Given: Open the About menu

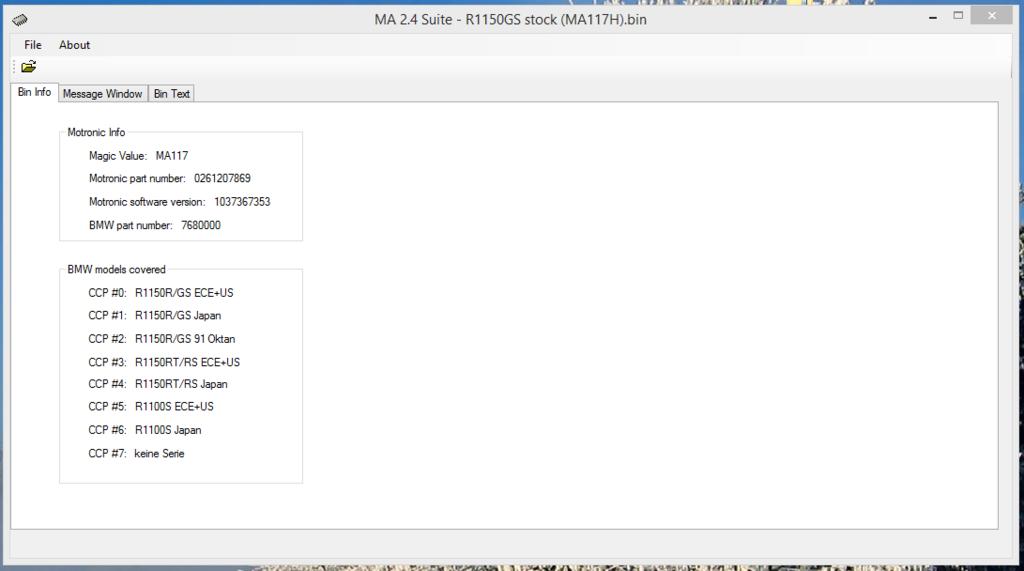Looking at the screenshot, I should [x=74, y=45].
